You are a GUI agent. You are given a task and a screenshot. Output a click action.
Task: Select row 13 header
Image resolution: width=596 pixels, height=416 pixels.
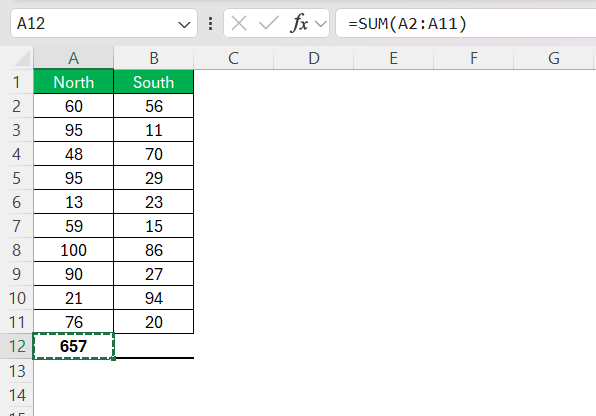(x=16, y=371)
